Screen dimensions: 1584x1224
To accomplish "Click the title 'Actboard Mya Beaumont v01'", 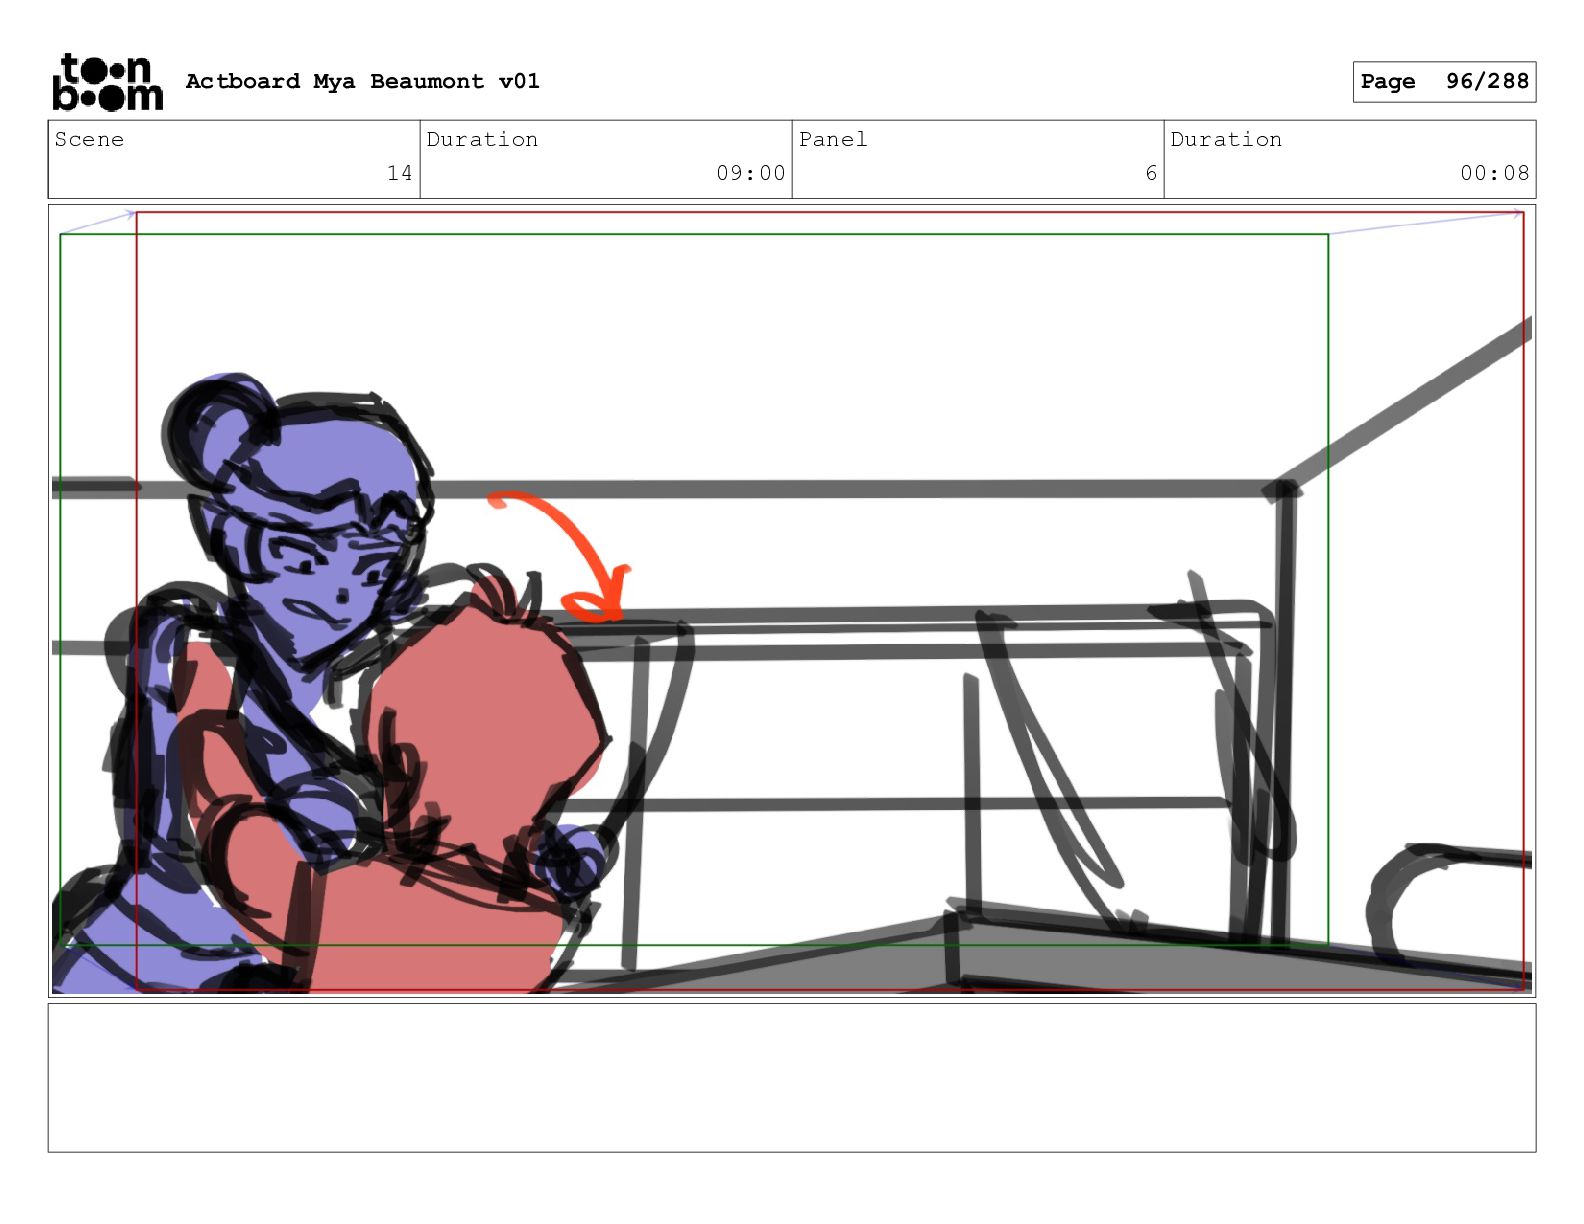I will point(362,81).
